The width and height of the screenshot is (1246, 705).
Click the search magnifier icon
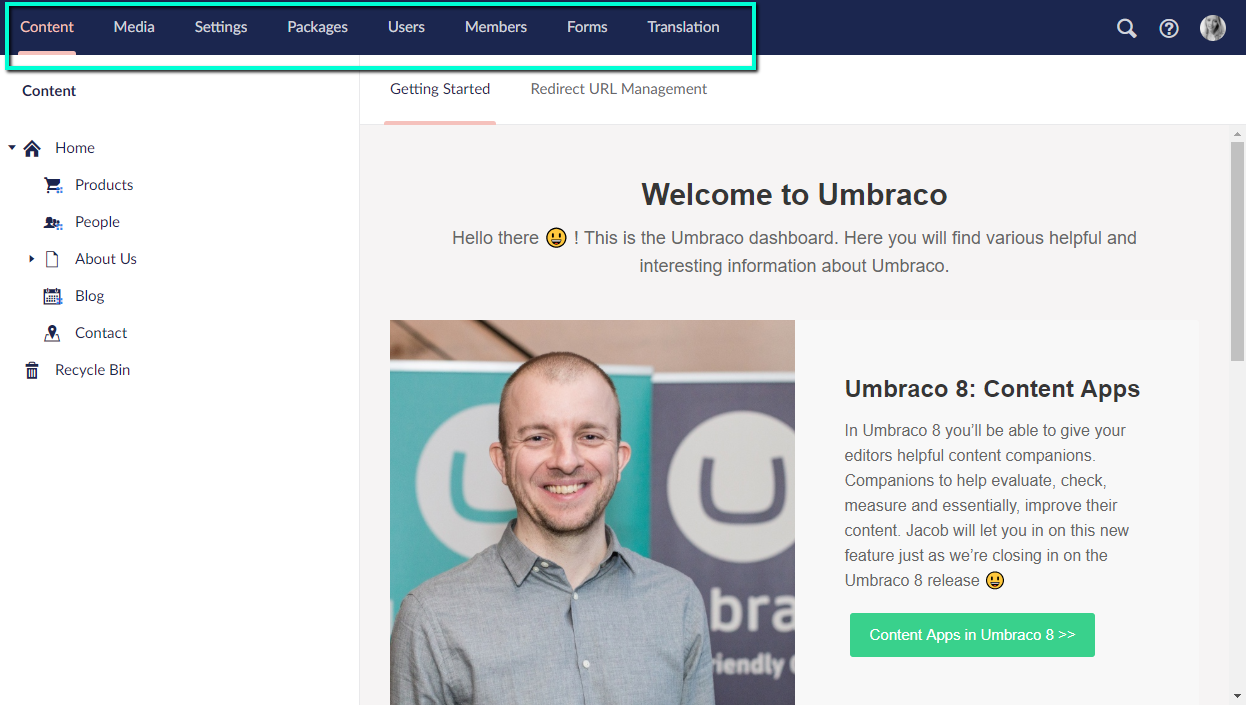pyautogui.click(x=1127, y=28)
